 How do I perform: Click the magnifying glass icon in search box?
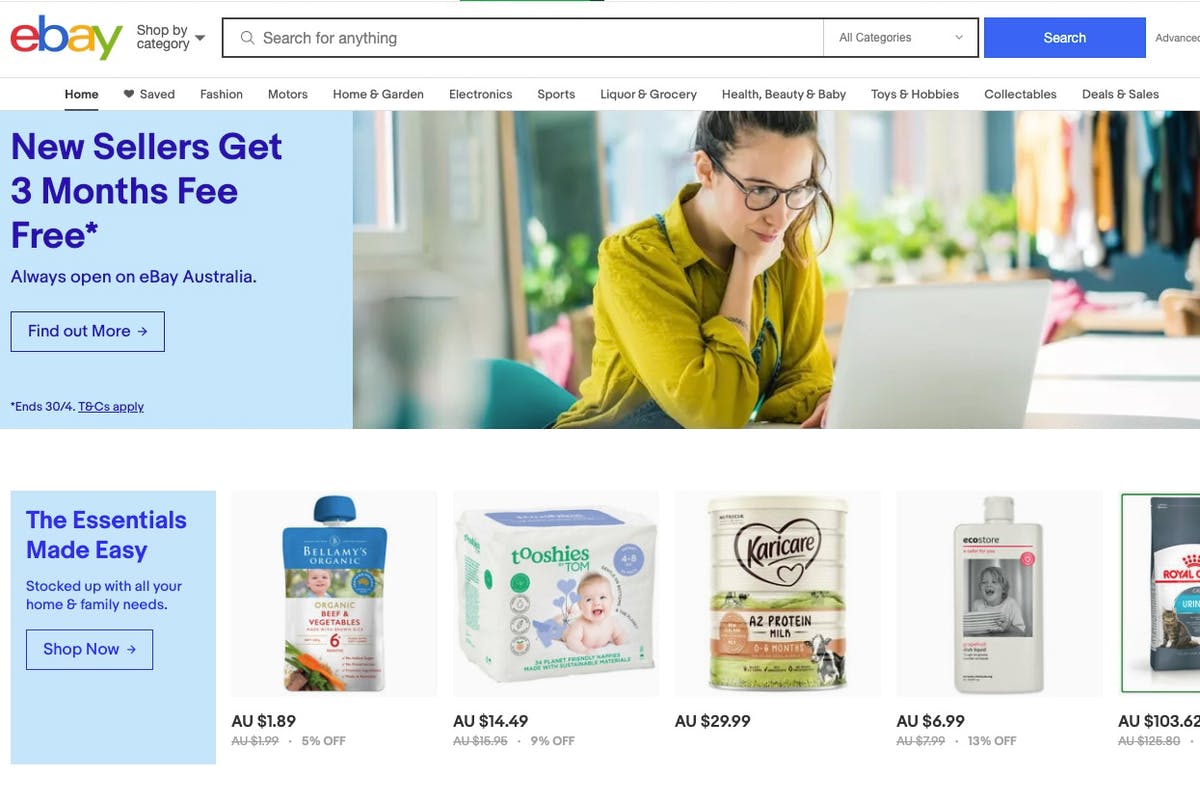click(x=247, y=38)
